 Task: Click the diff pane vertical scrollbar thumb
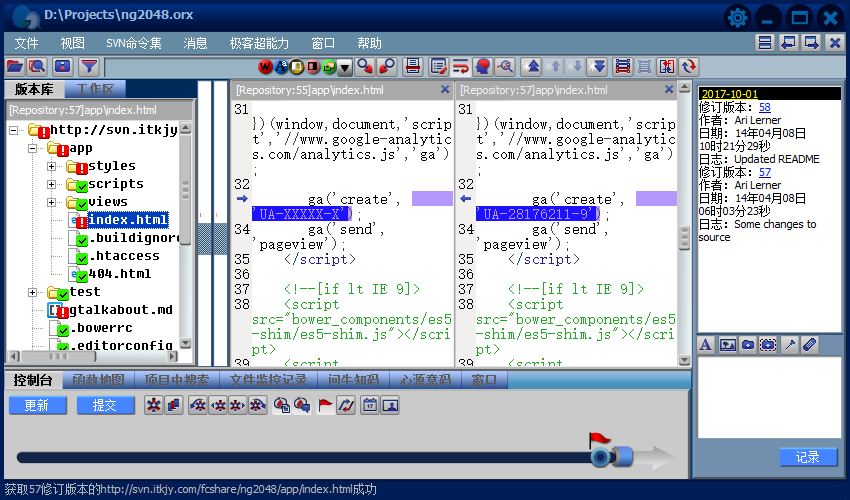(684, 238)
